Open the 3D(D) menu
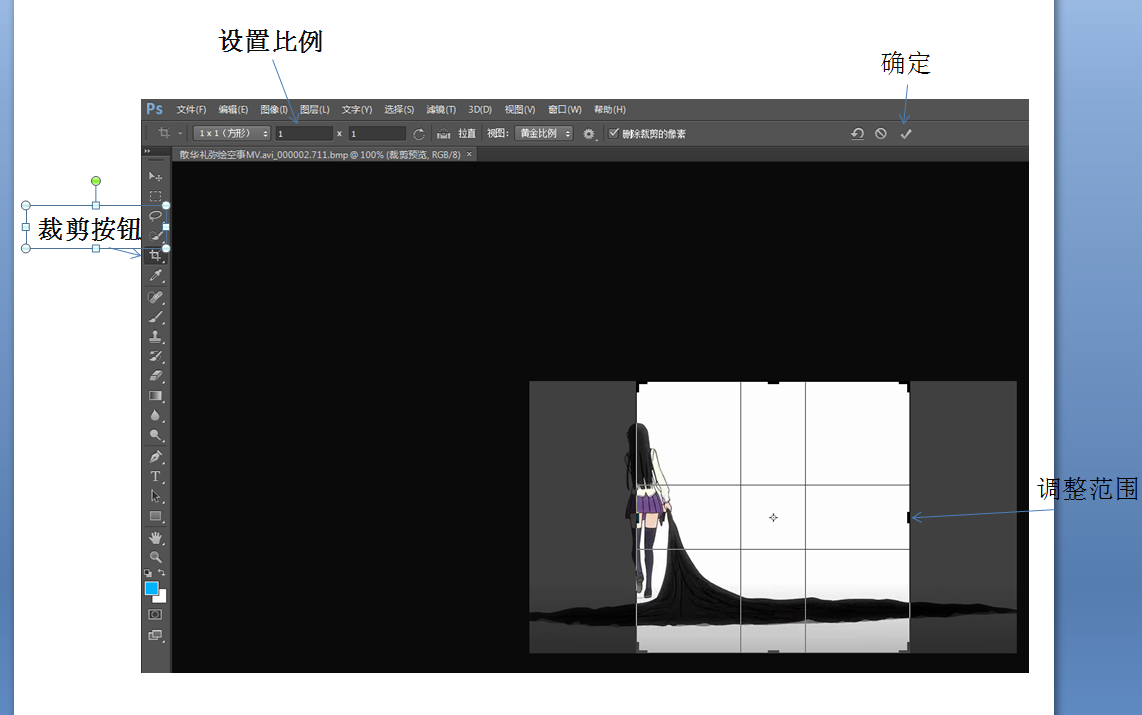 pos(480,109)
